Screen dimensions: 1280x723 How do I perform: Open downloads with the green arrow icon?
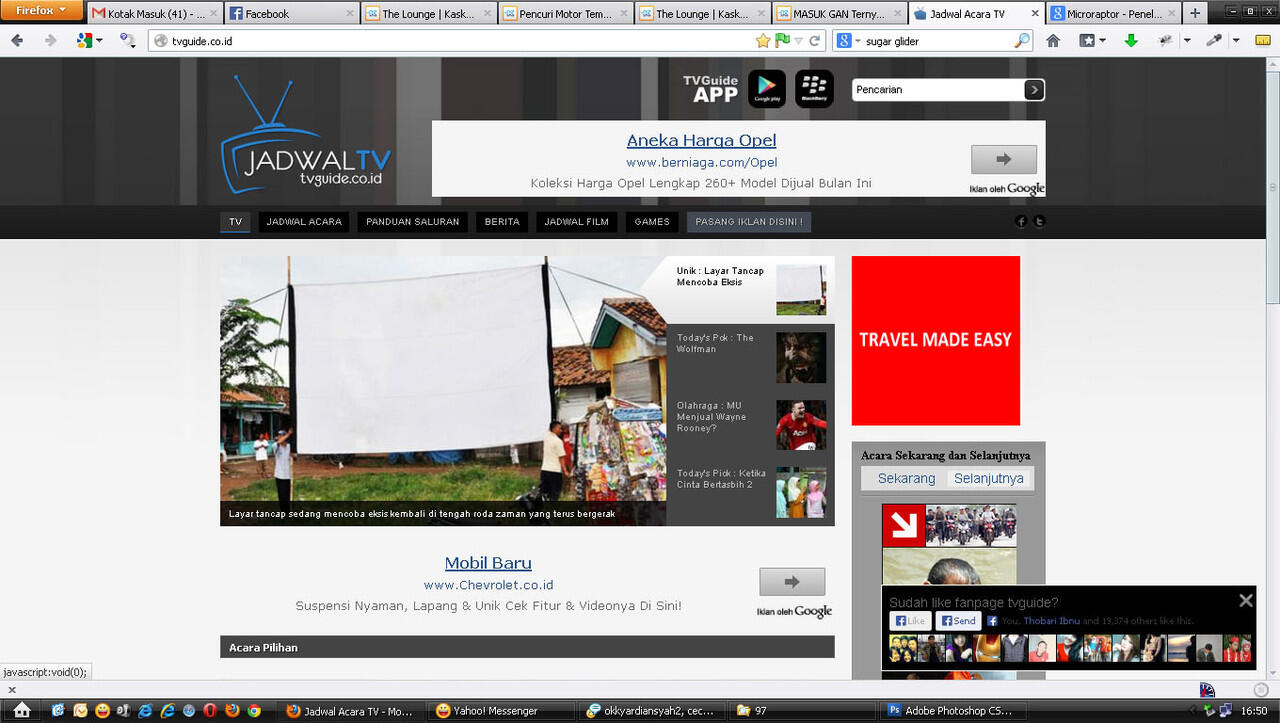pyautogui.click(x=1131, y=41)
